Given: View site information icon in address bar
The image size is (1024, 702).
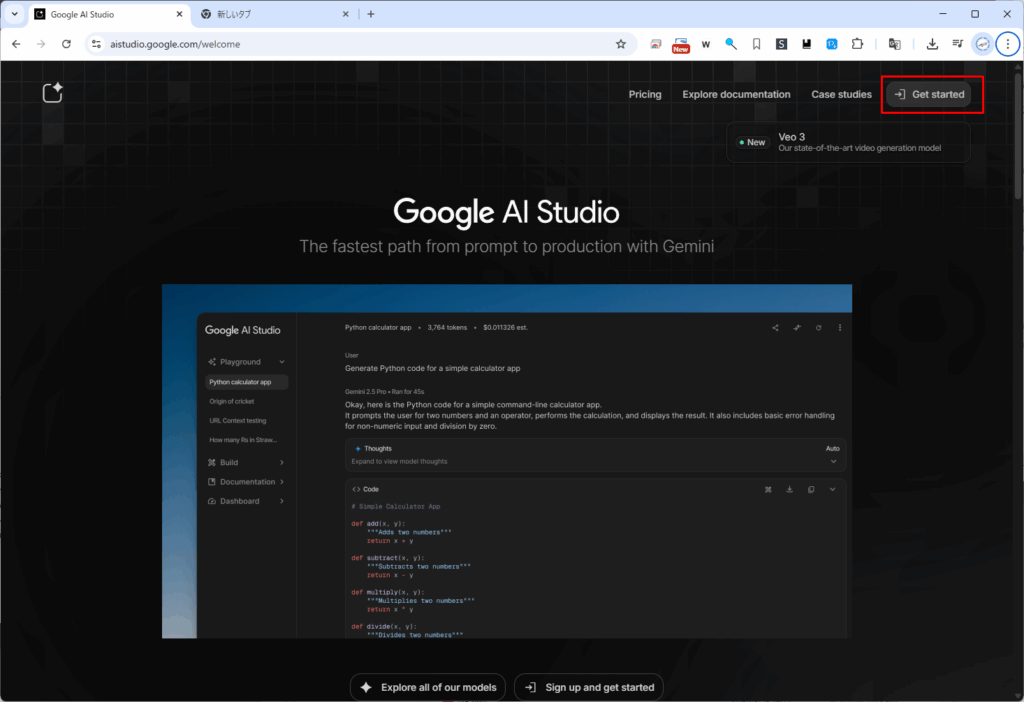Looking at the screenshot, I should point(97,44).
